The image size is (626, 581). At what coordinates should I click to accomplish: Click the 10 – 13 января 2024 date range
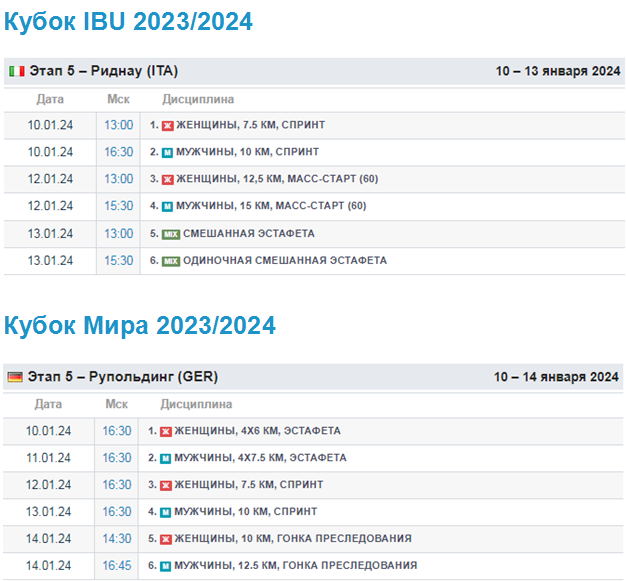click(558, 71)
